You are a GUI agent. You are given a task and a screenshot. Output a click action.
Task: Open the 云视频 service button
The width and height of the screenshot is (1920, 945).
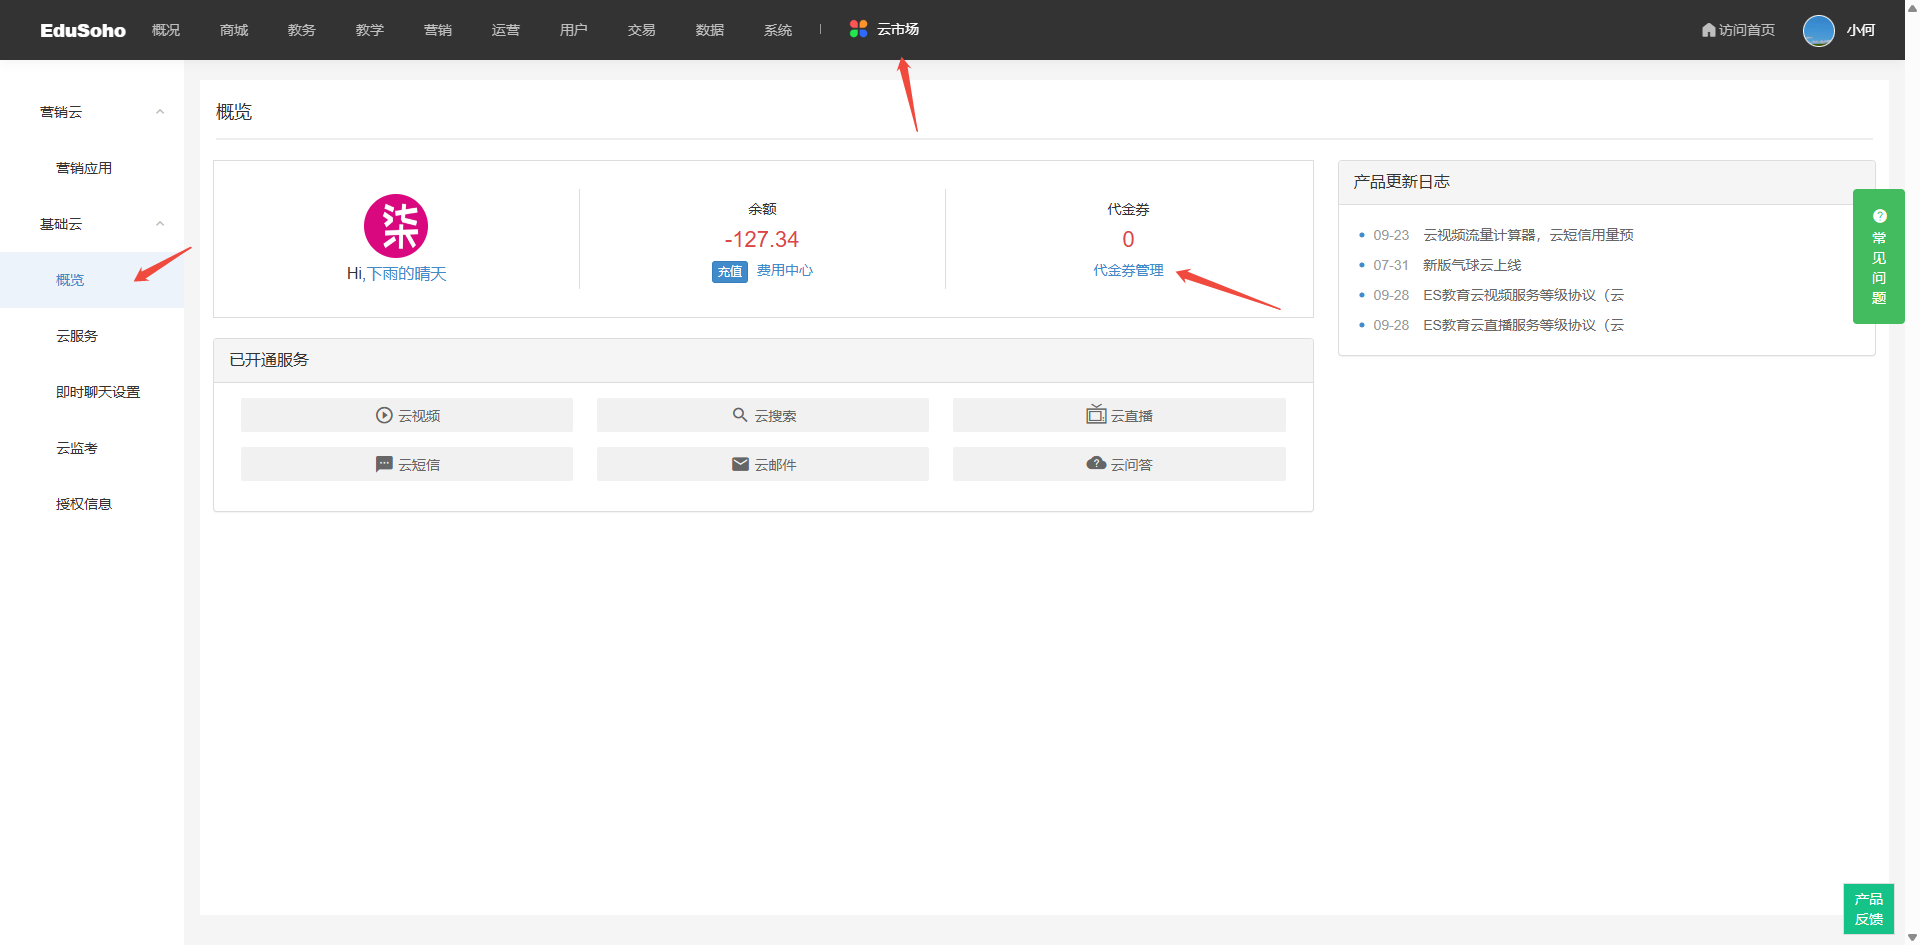pyautogui.click(x=407, y=415)
